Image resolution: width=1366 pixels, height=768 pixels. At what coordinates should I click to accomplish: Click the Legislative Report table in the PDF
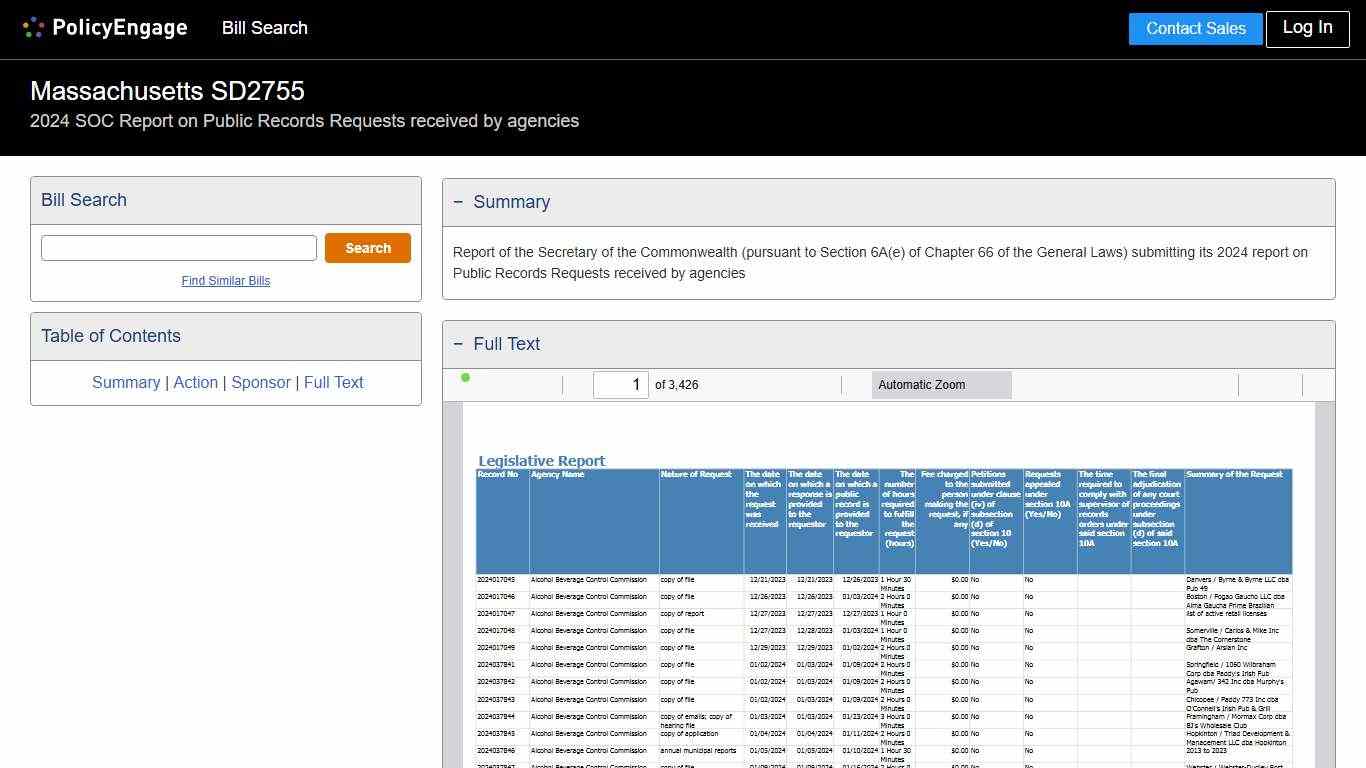tap(880, 600)
